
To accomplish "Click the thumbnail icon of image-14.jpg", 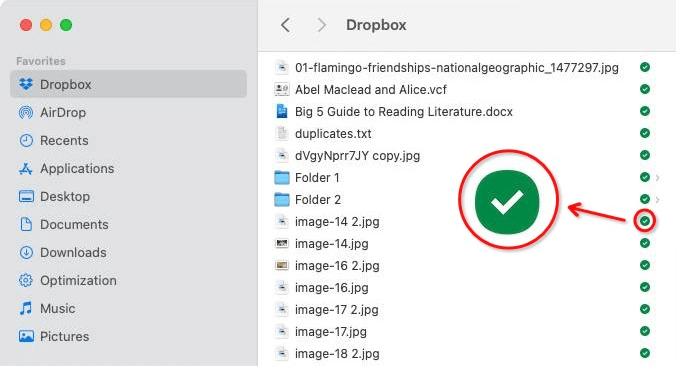I will tap(282, 244).
